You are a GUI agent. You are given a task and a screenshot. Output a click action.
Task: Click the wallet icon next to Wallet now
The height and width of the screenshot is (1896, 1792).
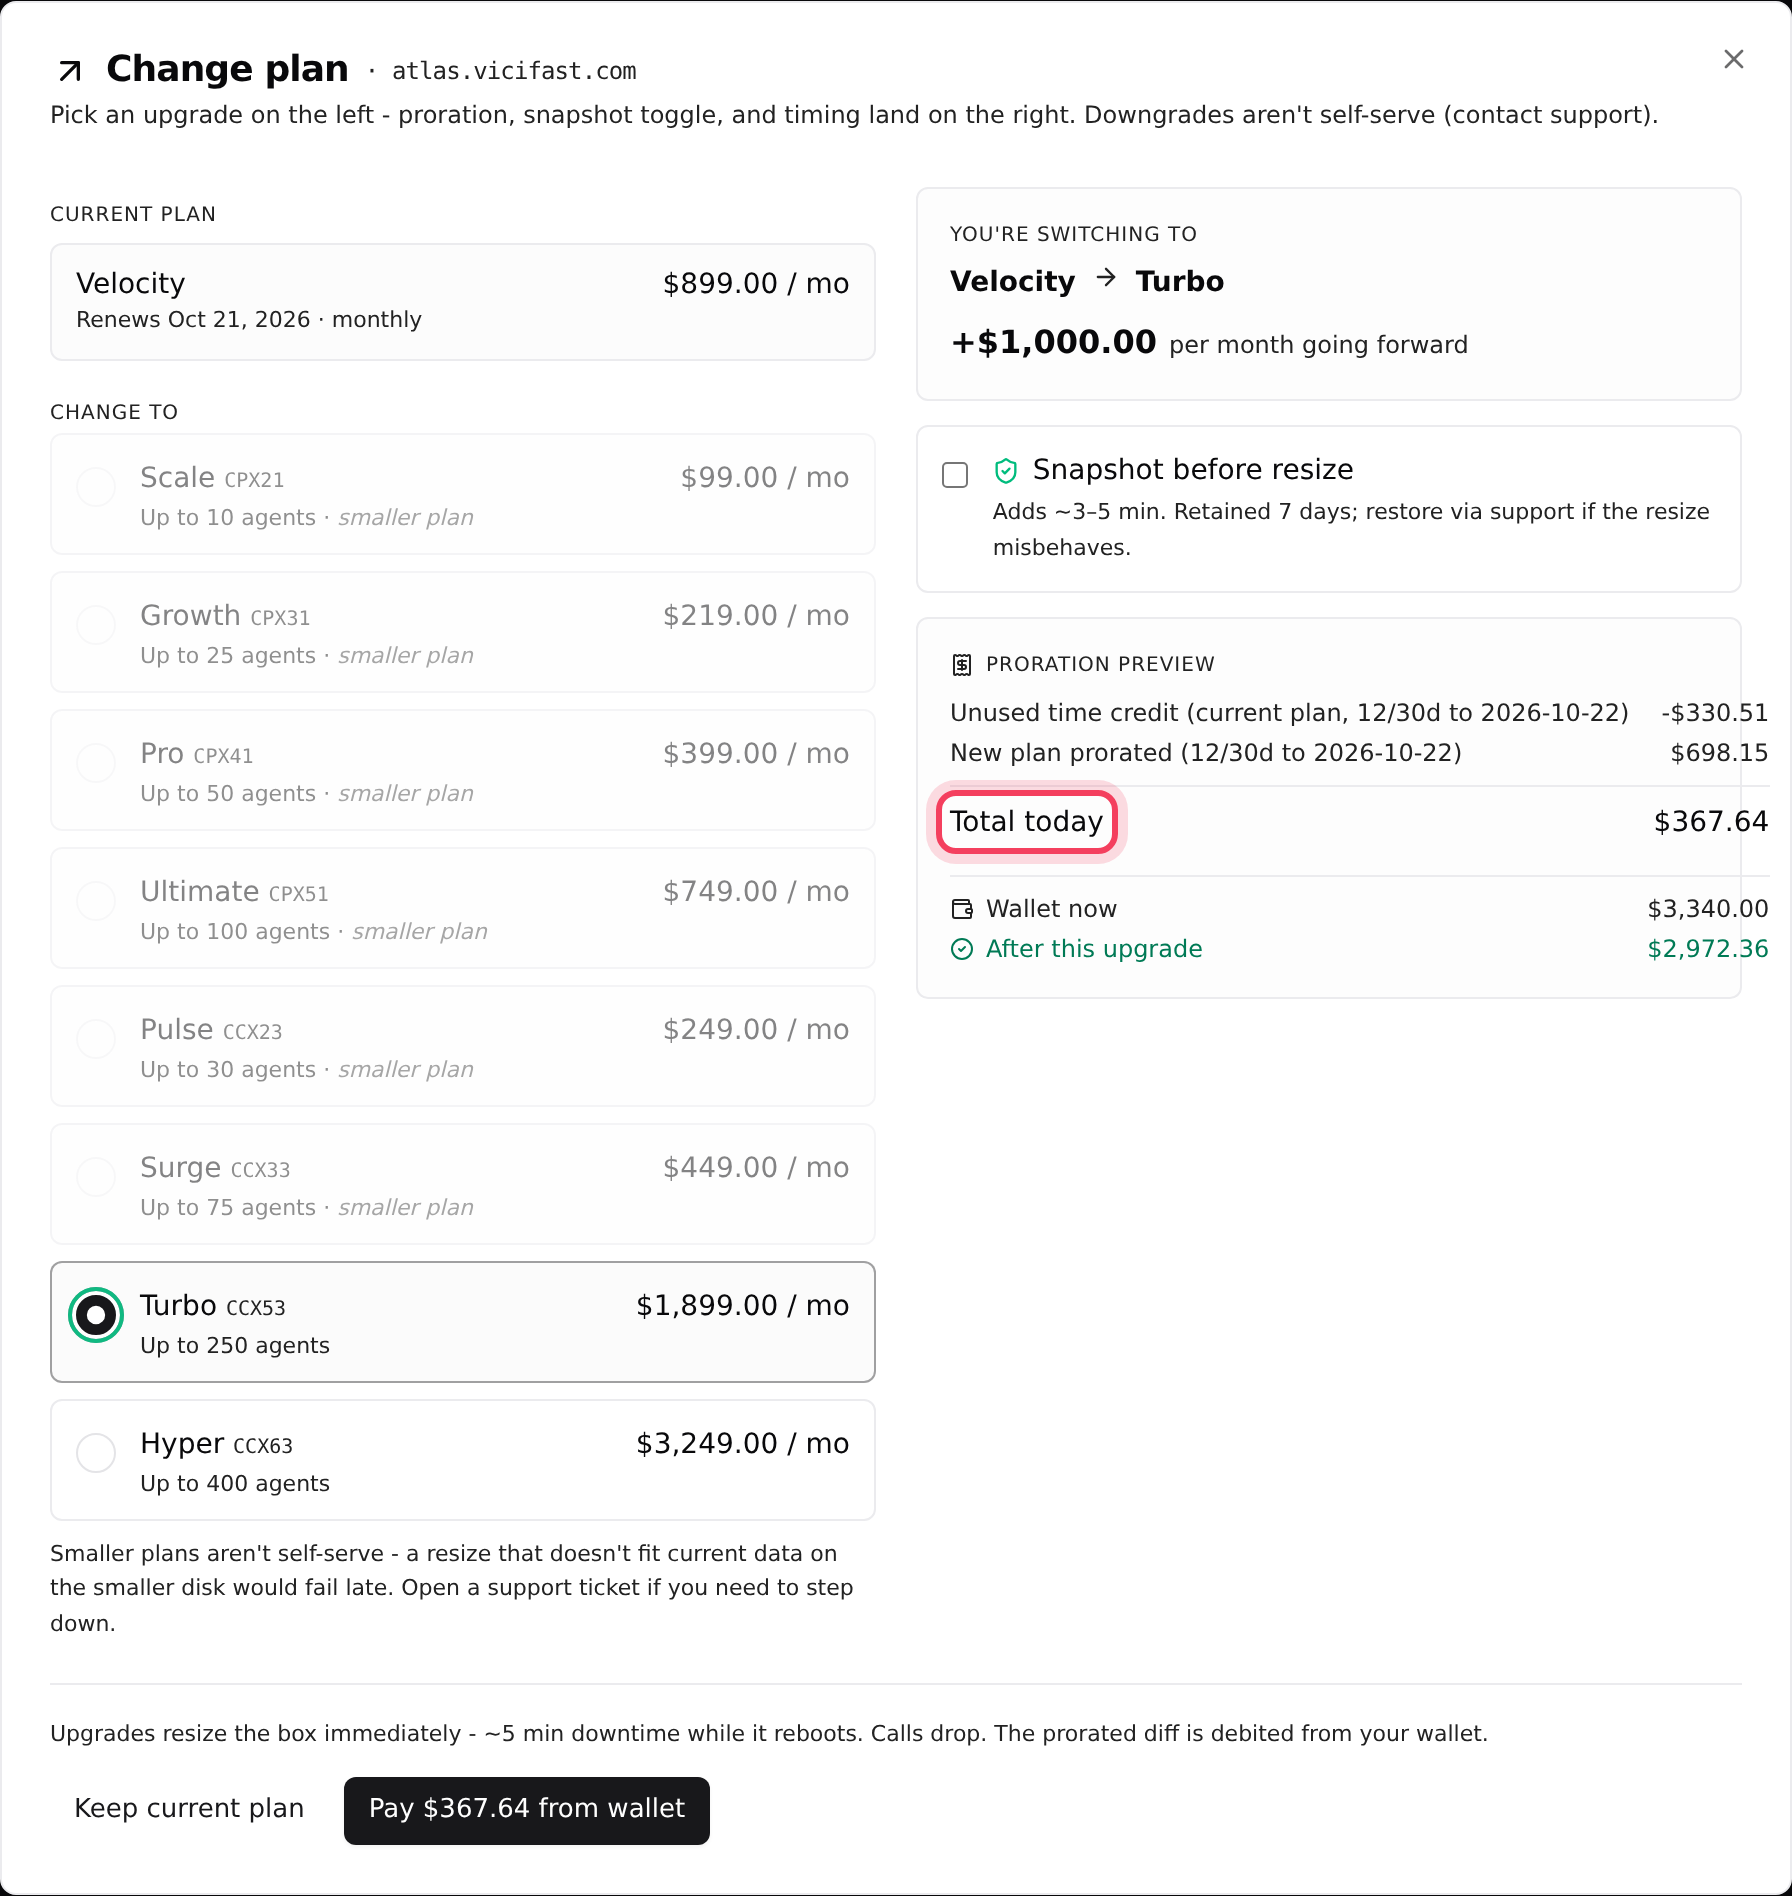[x=962, y=909]
